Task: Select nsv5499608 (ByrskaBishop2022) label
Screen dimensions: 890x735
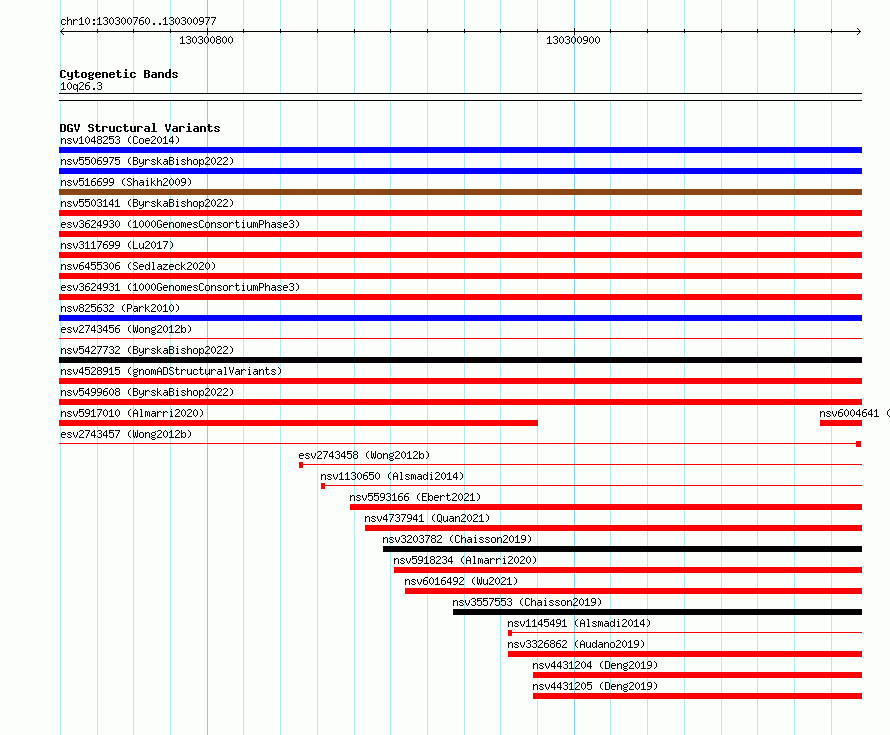Action: [147, 392]
